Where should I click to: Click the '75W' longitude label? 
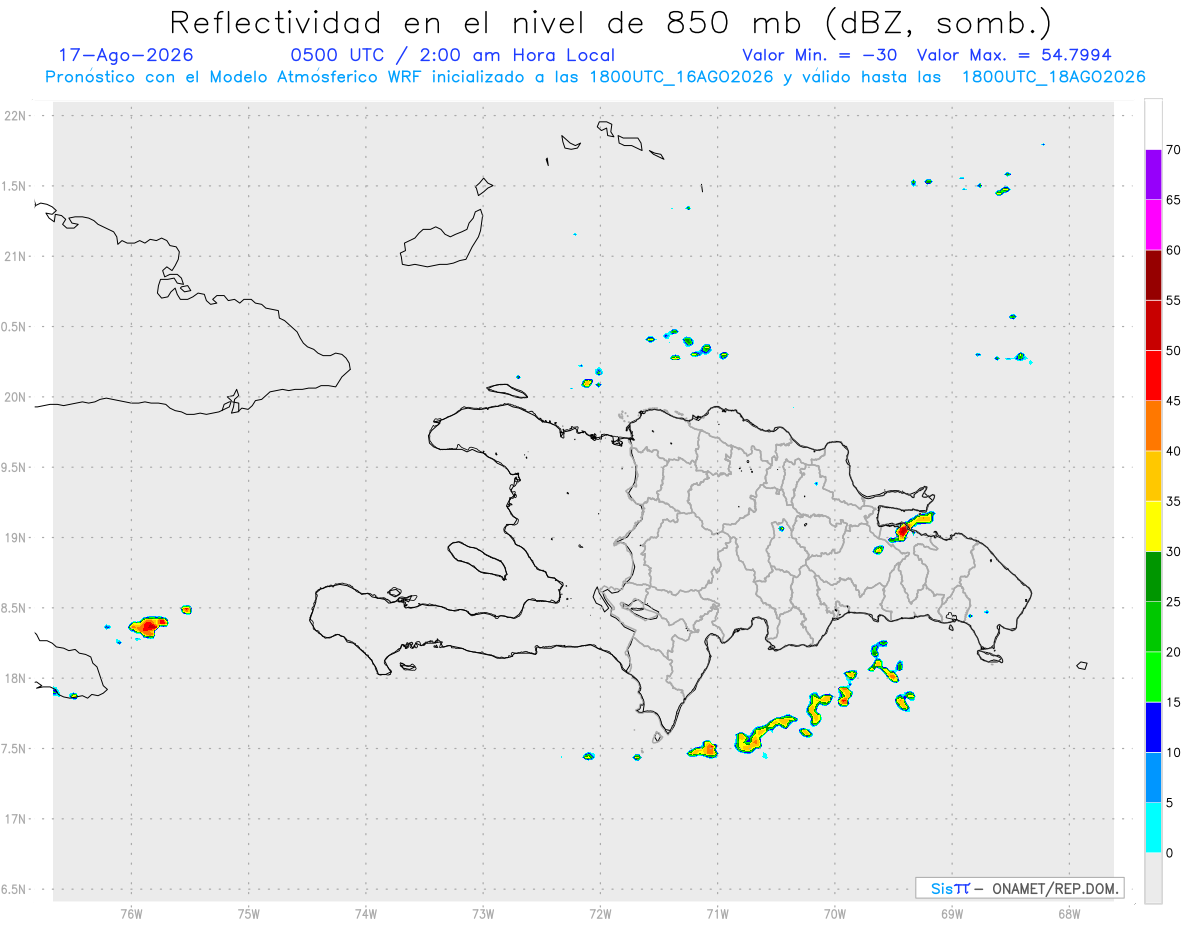[249, 914]
